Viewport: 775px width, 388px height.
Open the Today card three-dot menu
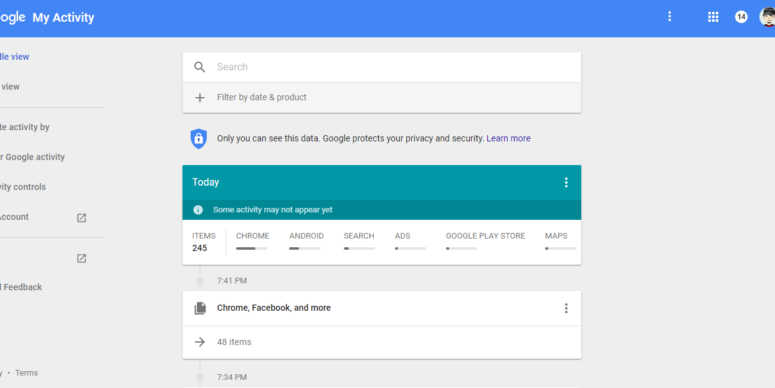point(566,183)
